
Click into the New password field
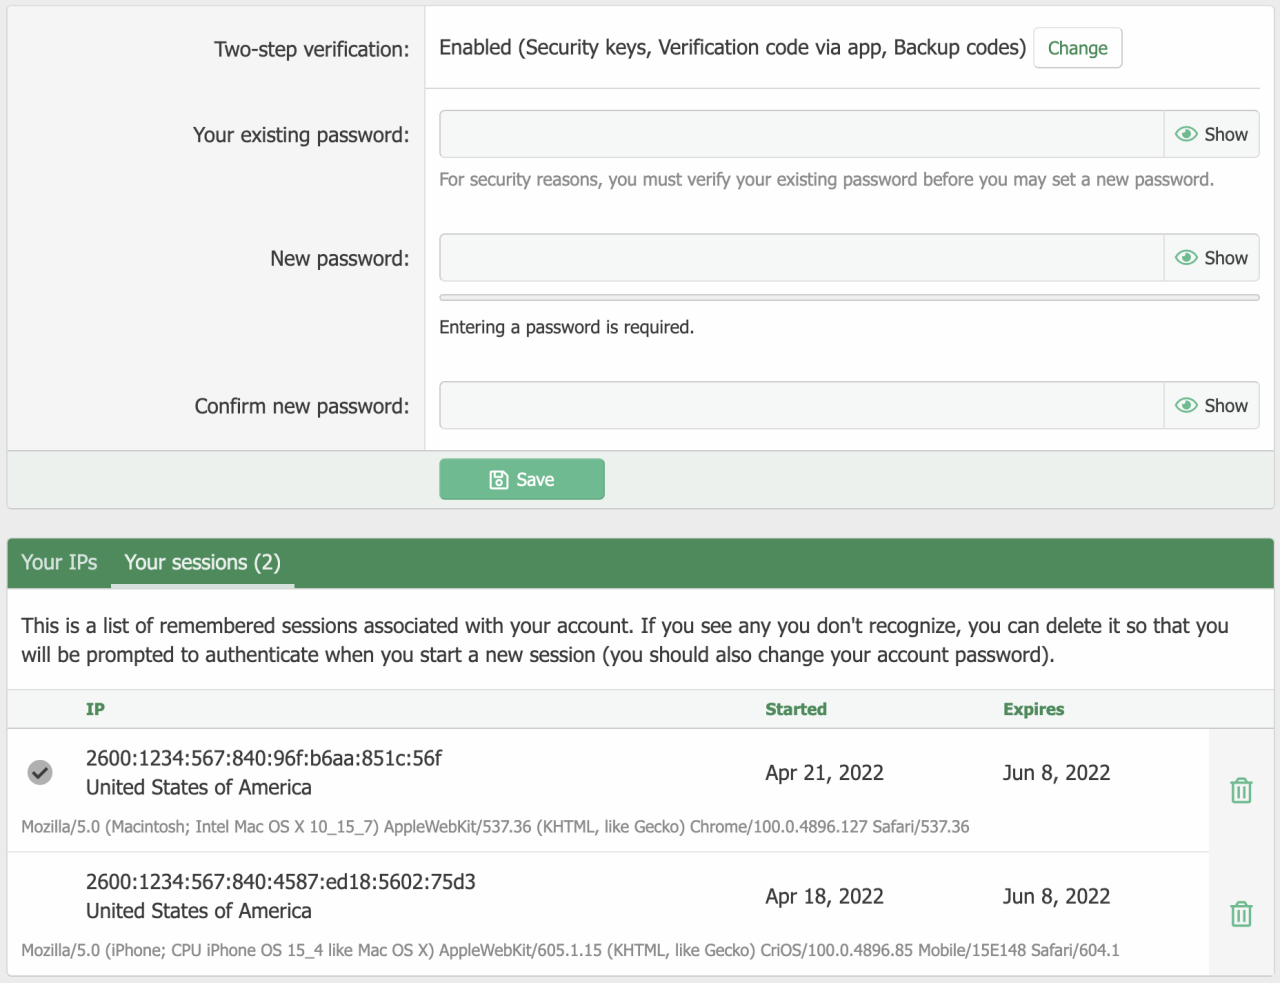coord(801,258)
